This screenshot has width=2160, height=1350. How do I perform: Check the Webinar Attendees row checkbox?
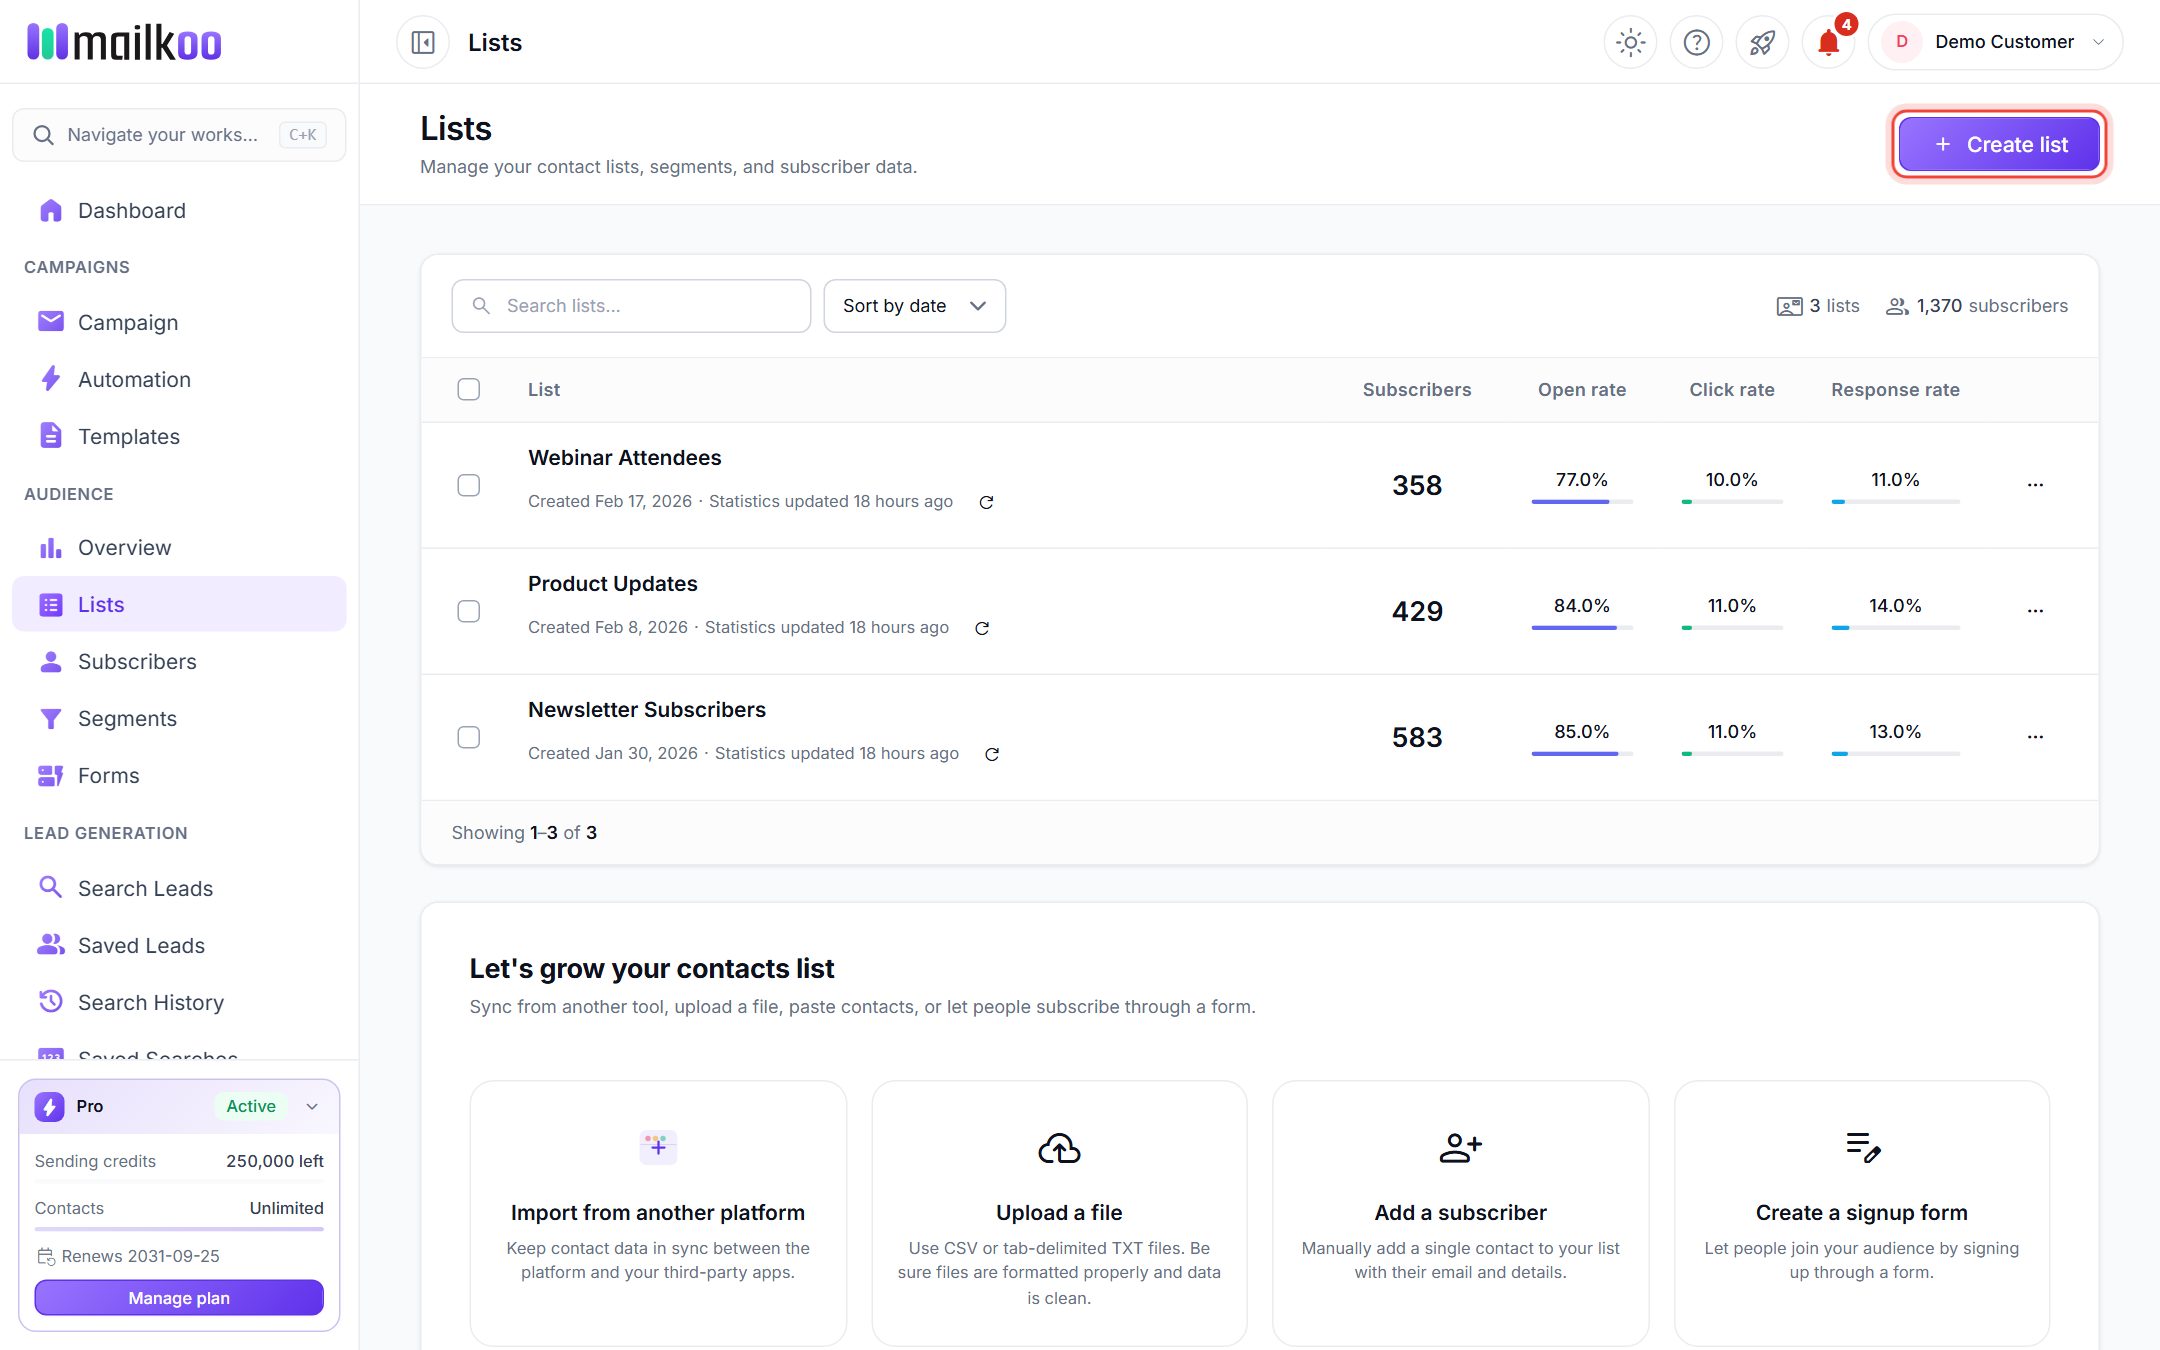point(468,485)
